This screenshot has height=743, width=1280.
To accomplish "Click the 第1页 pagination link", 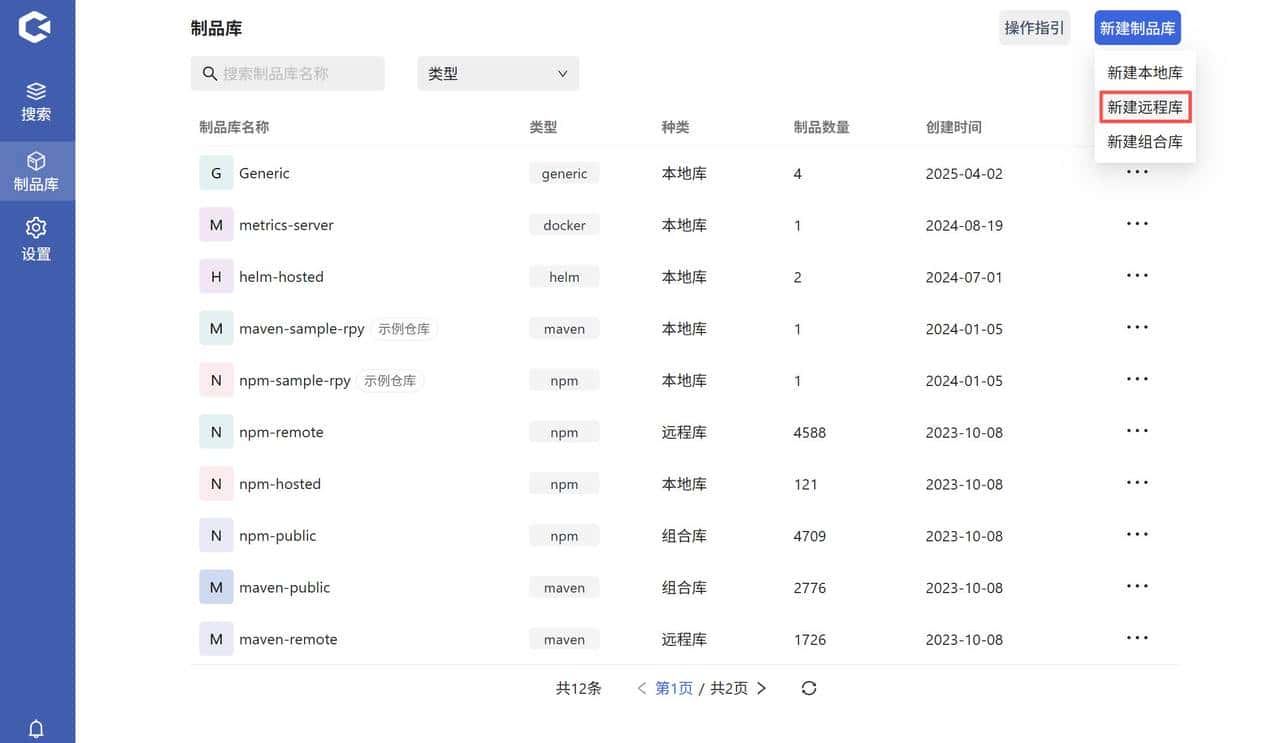I will pyautogui.click(x=673, y=688).
